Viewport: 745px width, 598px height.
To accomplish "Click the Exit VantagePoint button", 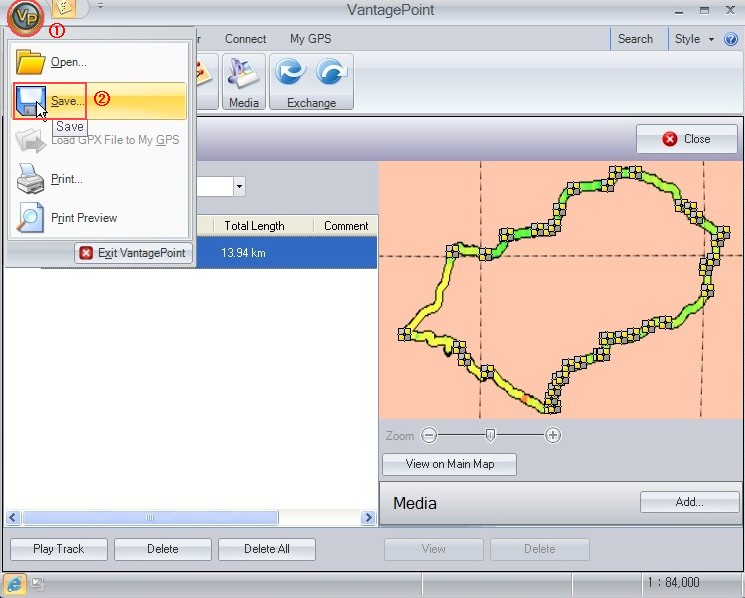I will click(134, 253).
